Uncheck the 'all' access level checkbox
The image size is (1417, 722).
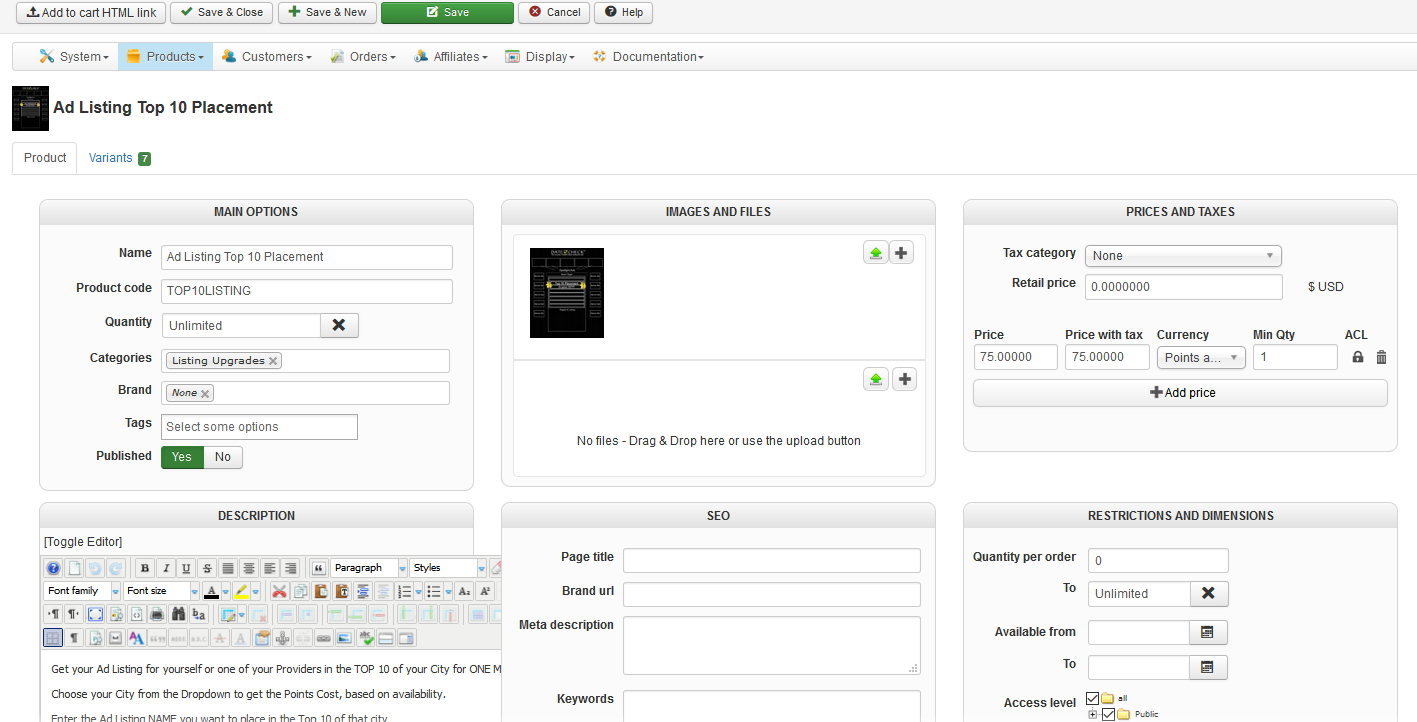[x=1092, y=698]
